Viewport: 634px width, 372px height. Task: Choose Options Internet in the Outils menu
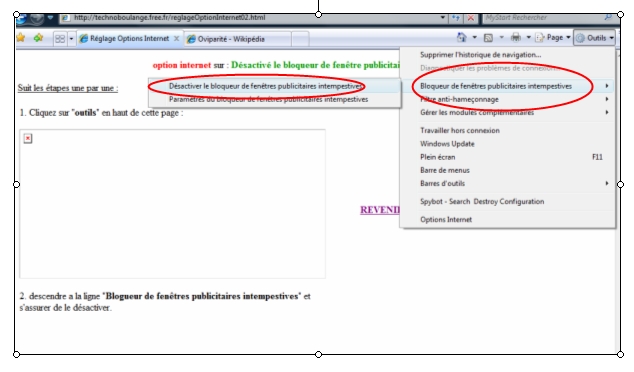(446, 219)
